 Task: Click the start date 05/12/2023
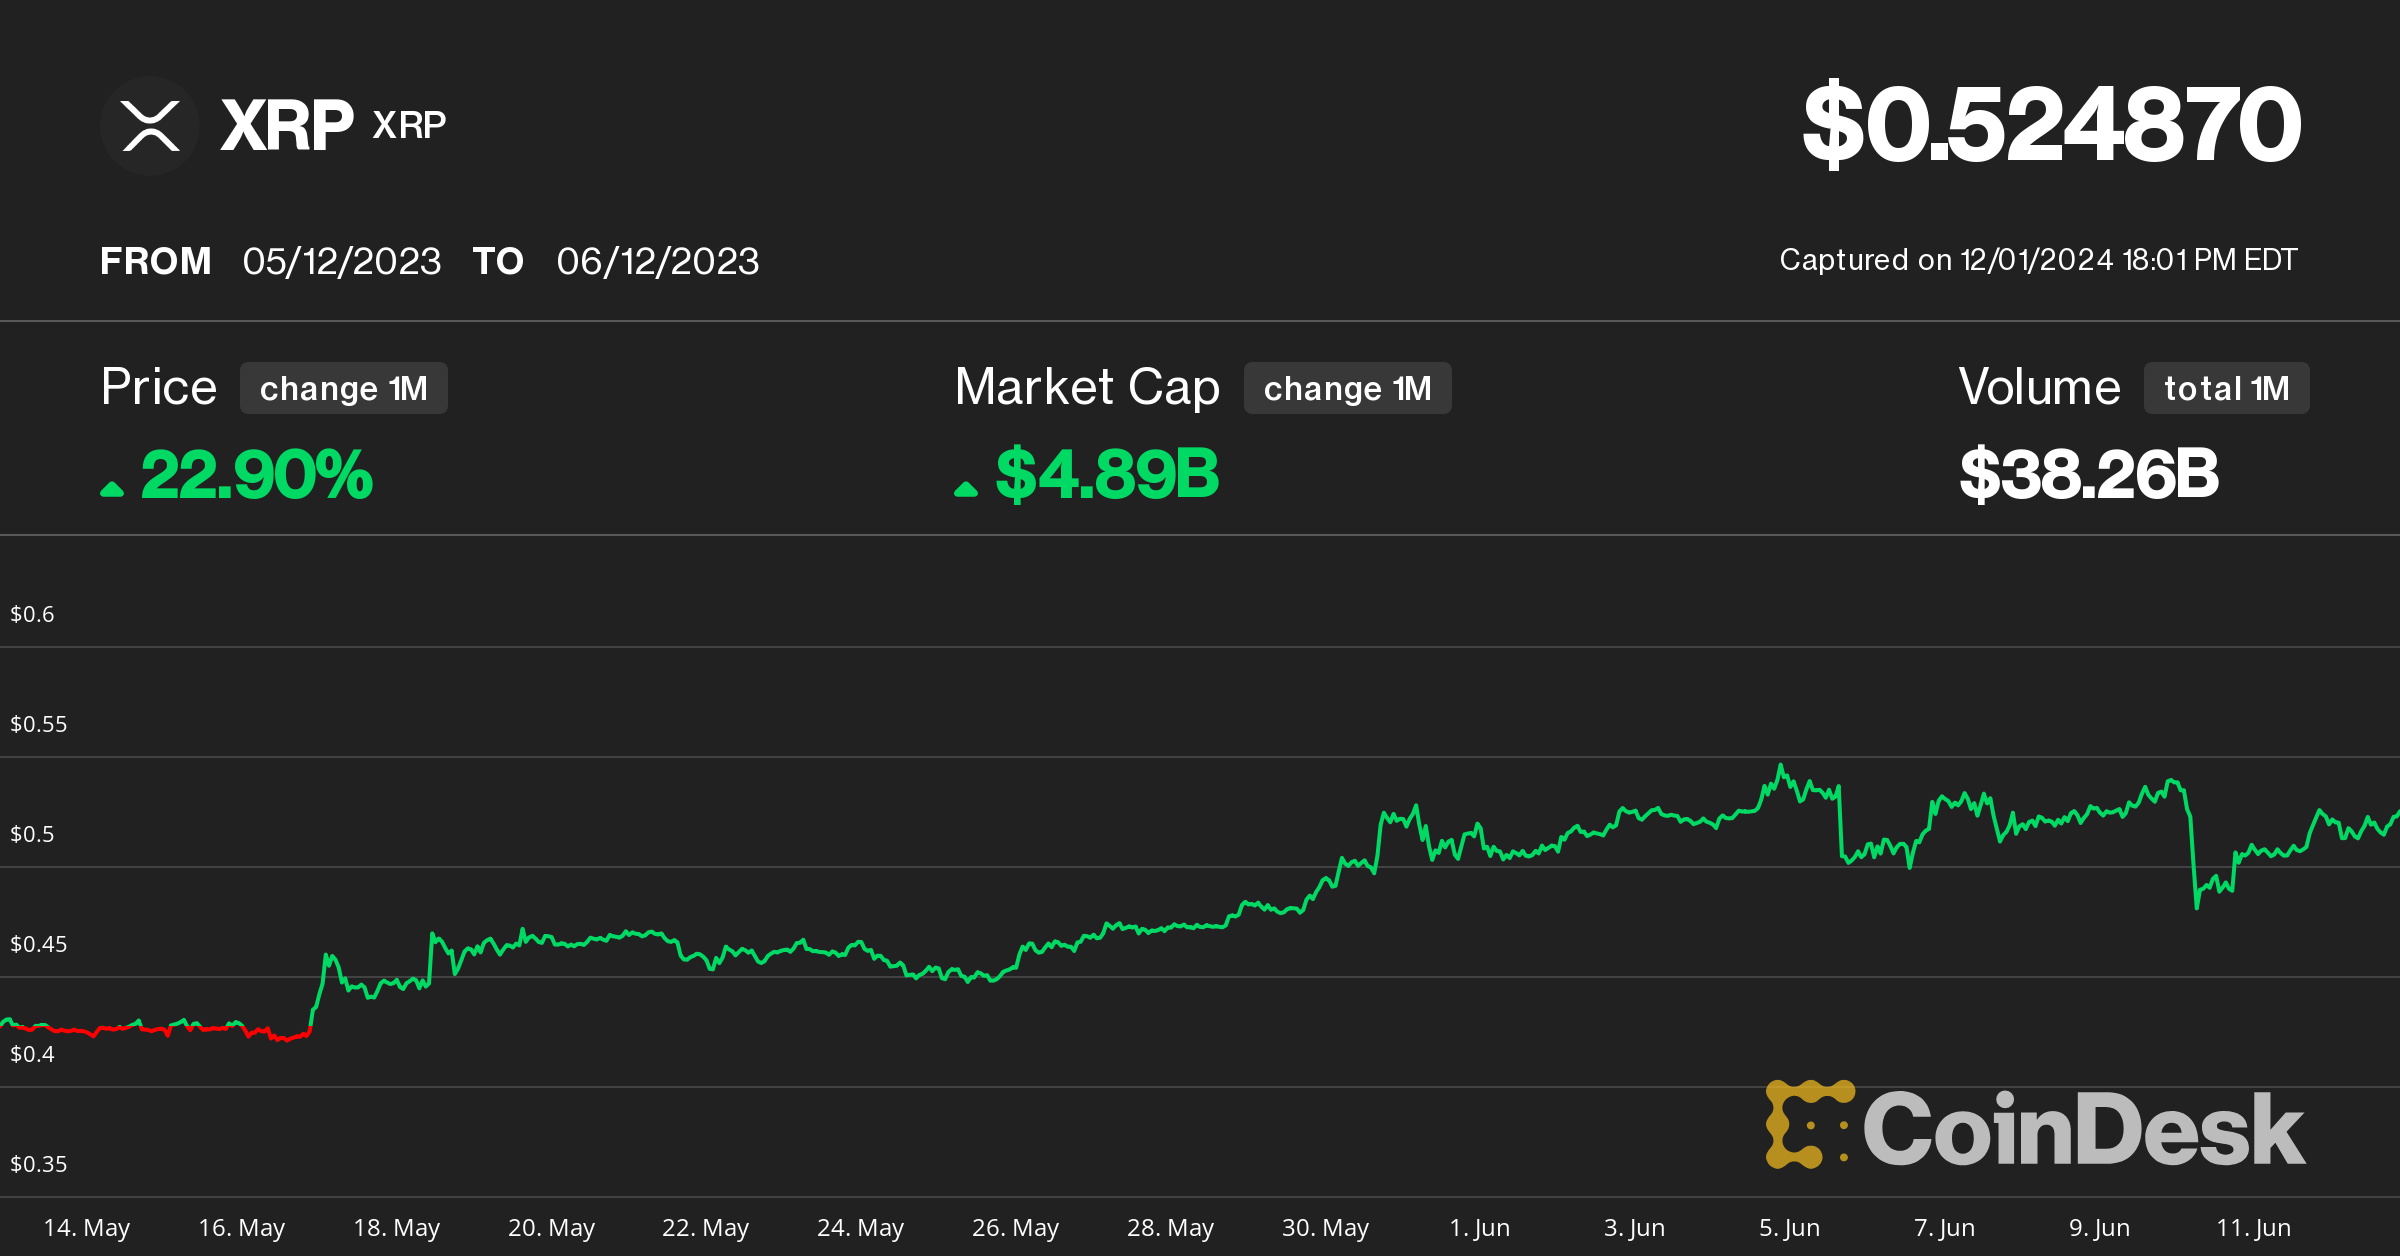342,262
